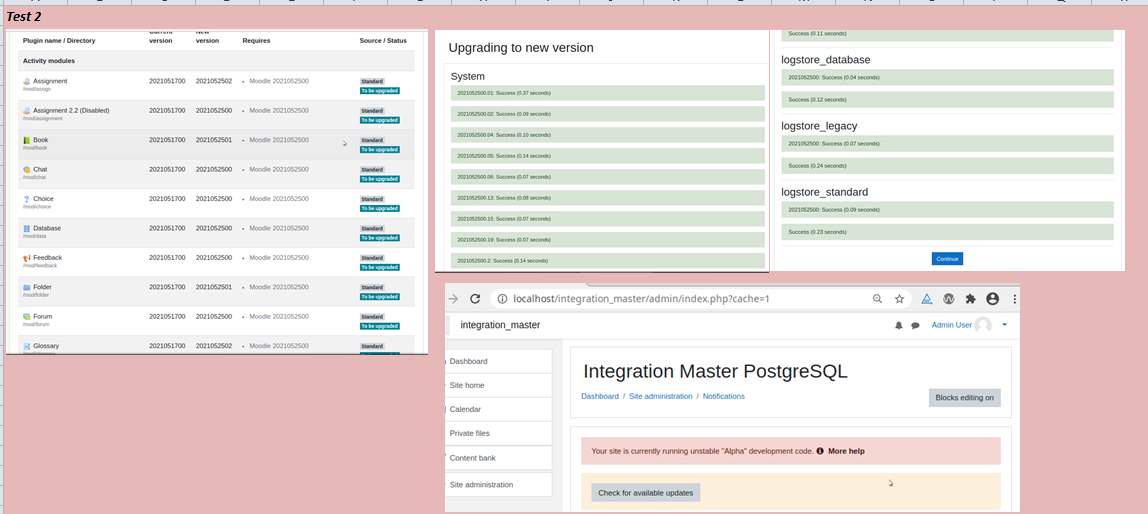The image size is (1148, 514).
Task: Click the Assignment module icon
Action: tap(27, 81)
